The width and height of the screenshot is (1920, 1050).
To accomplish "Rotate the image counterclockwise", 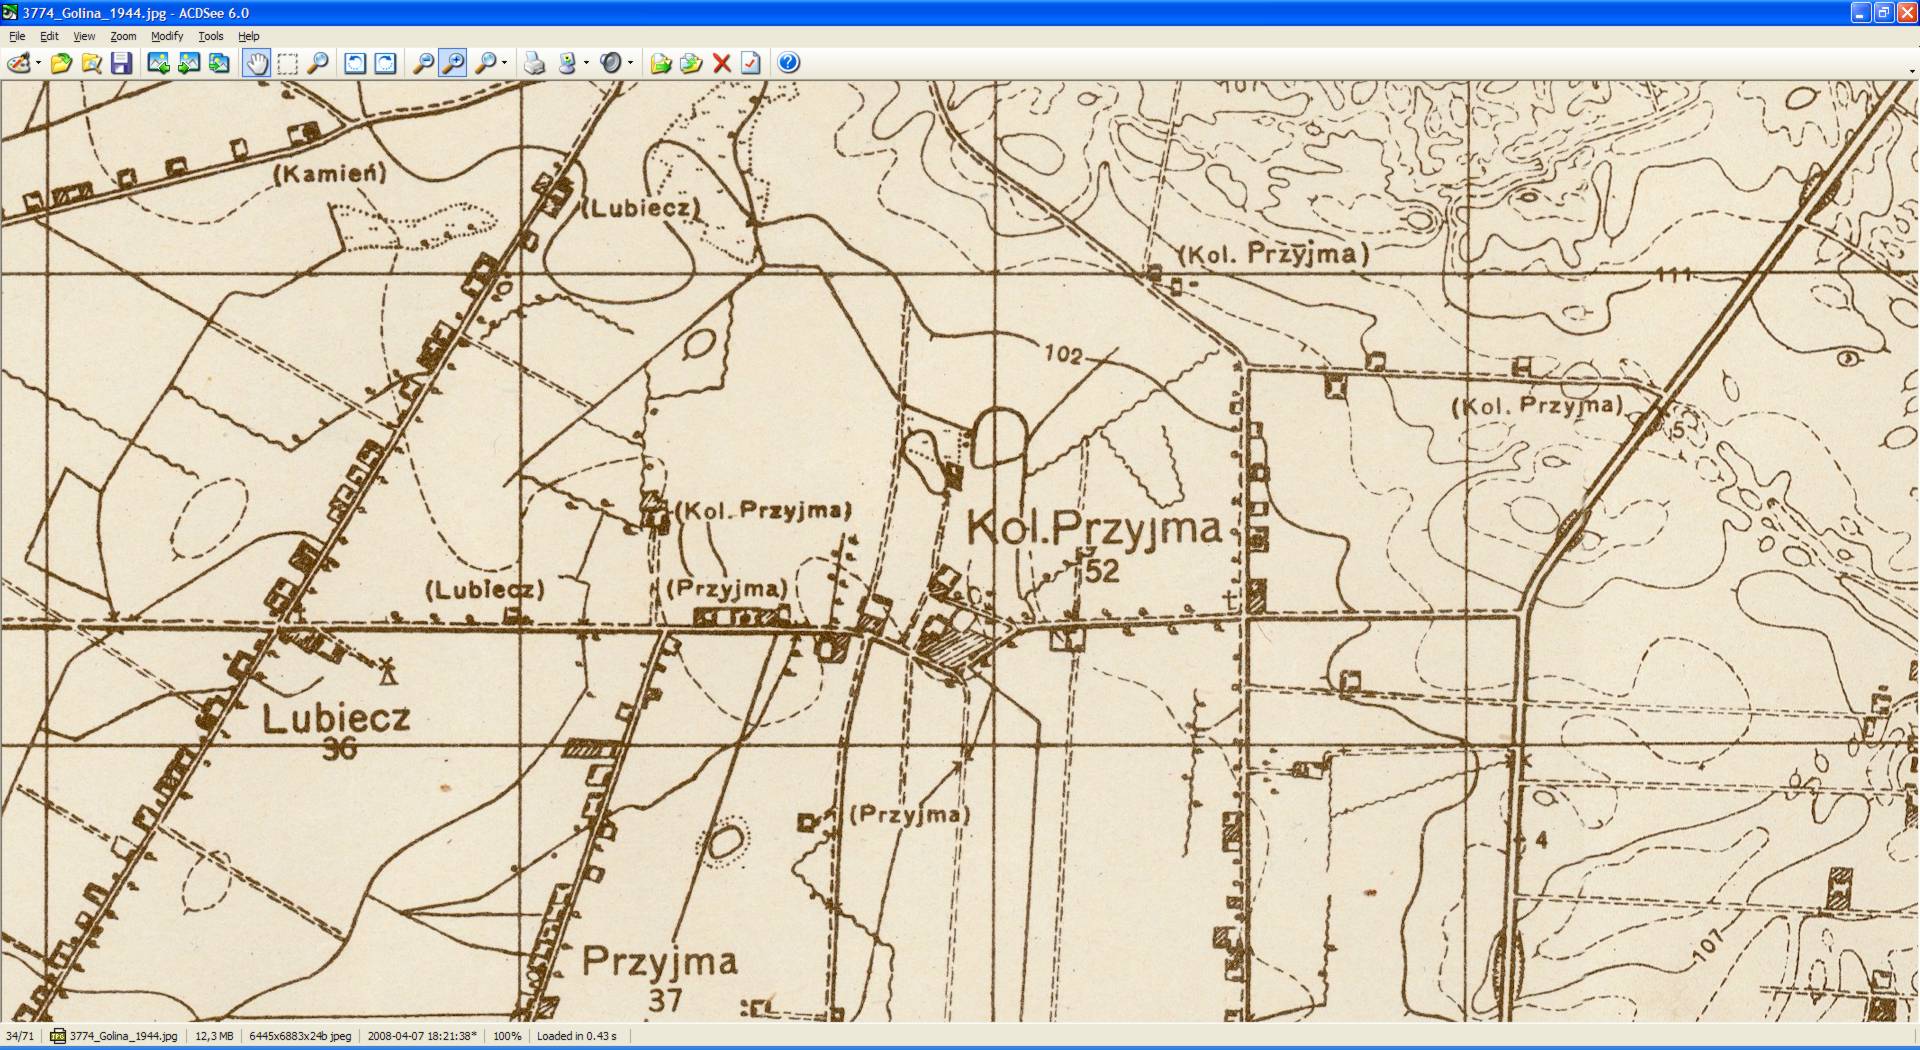I will click(x=354, y=64).
